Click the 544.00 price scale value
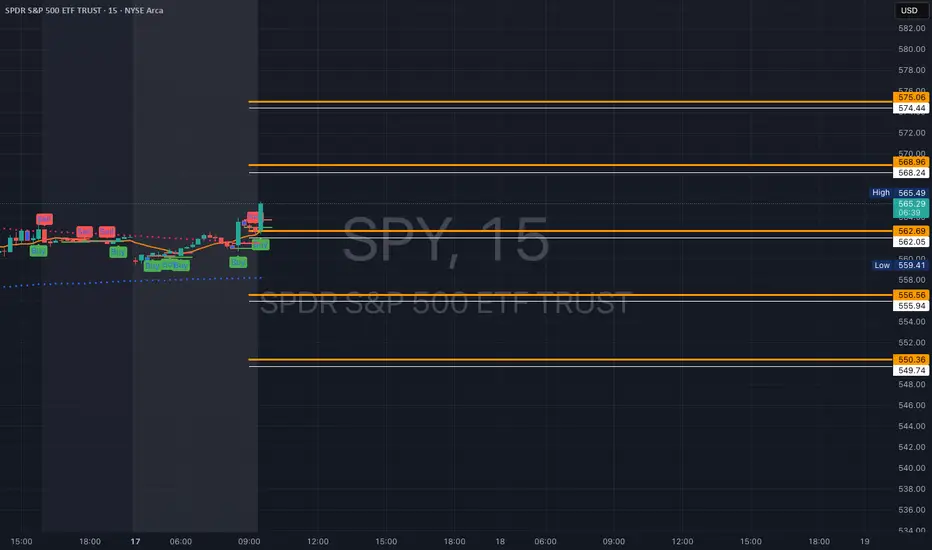 click(911, 426)
